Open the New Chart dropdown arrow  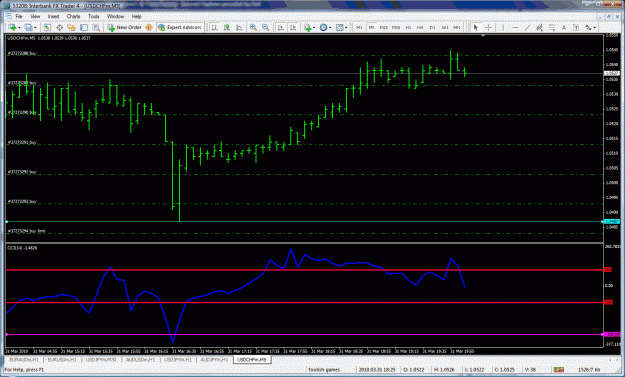pyautogui.click(x=19, y=27)
